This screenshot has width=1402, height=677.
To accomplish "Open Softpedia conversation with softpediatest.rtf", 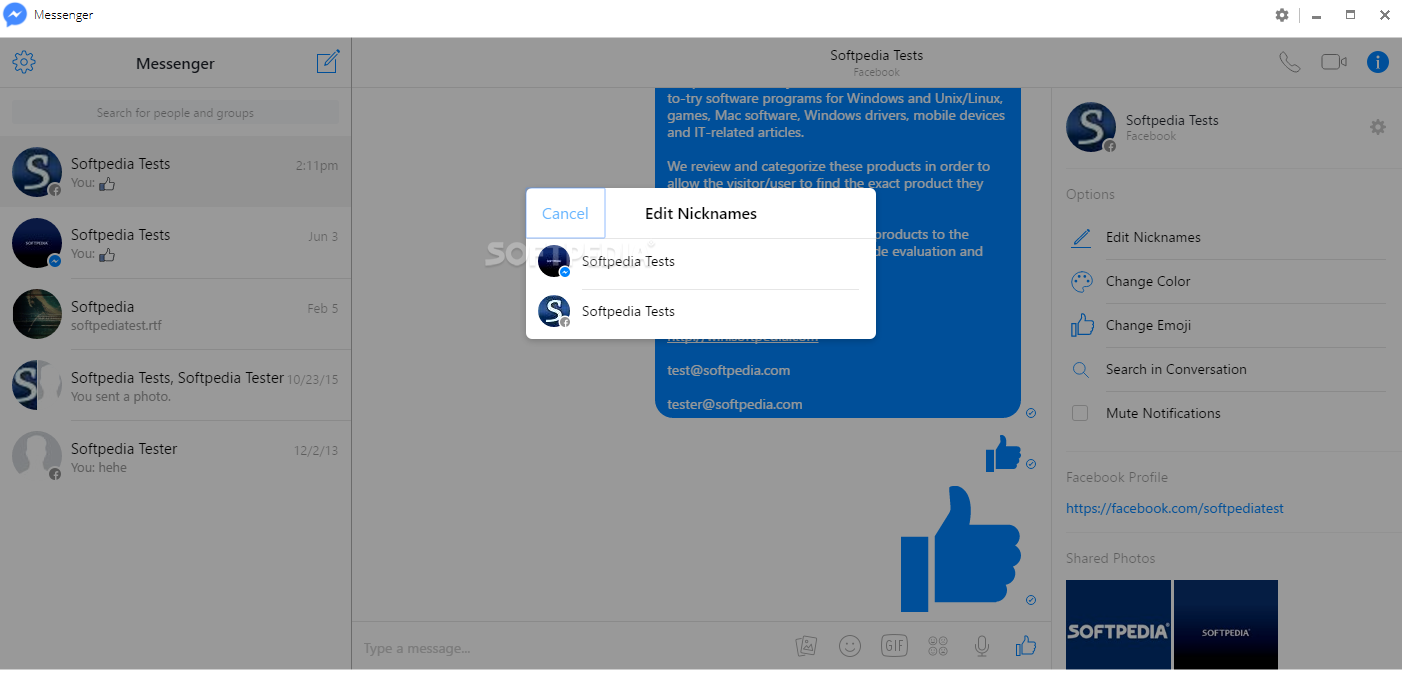I will [175, 314].
